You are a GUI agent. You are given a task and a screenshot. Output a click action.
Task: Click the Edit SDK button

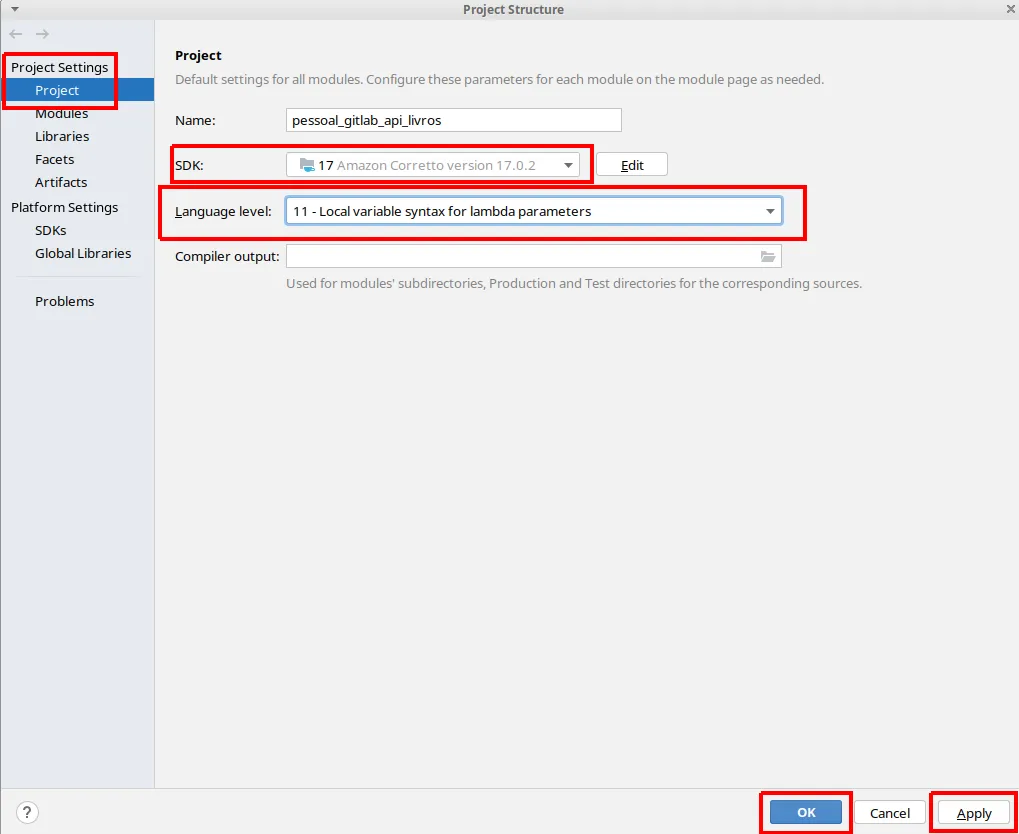click(632, 165)
